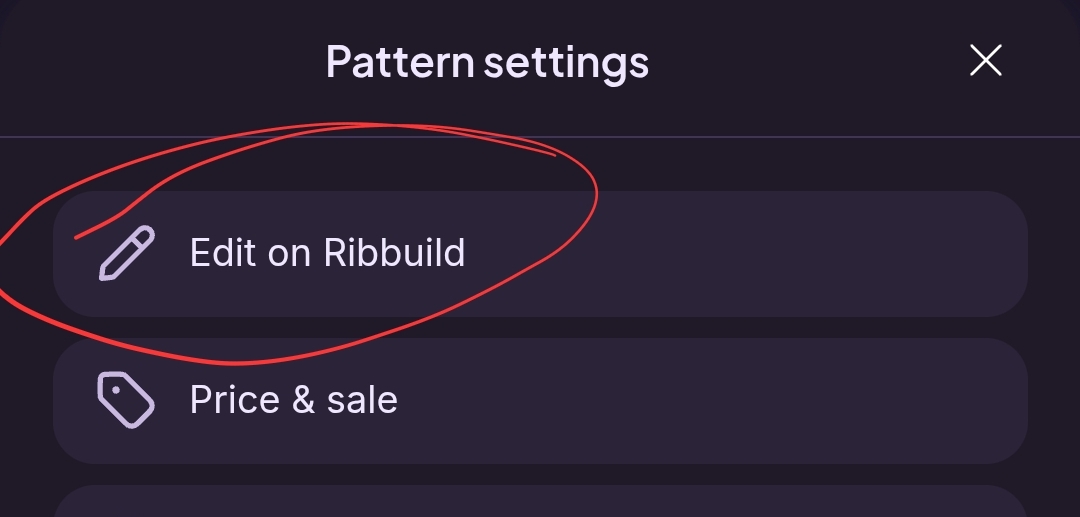Screen dimensions: 1080x517
Task: Click the word "Ribbuild" in the first option
Action: coord(395,253)
